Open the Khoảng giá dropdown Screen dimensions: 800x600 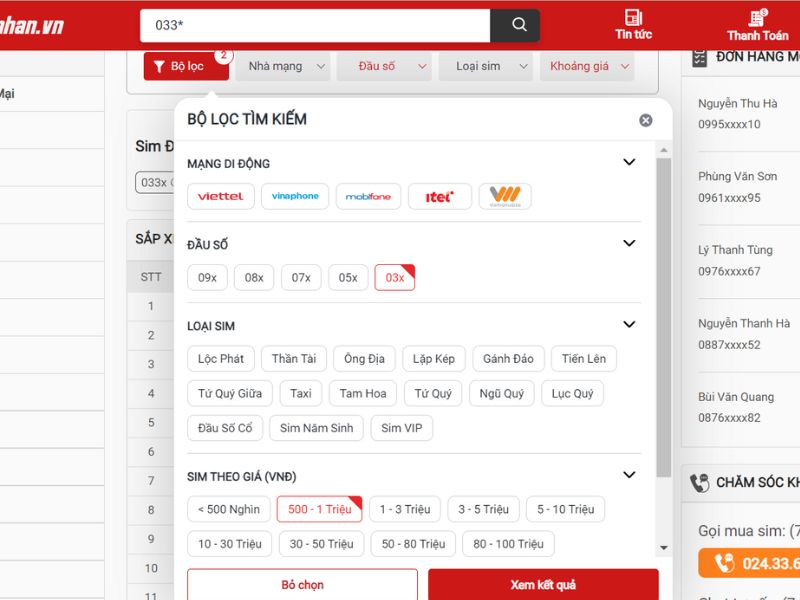pyautogui.click(x=587, y=66)
